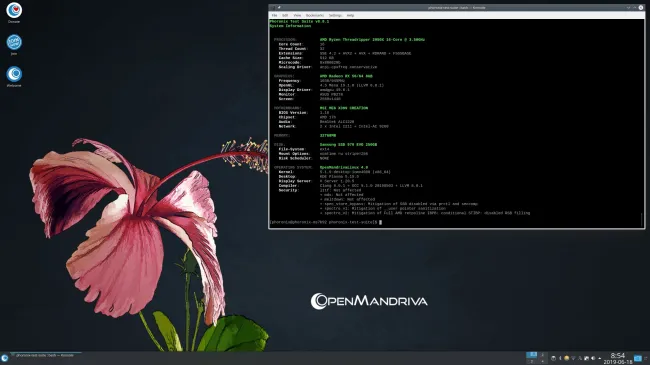Open the Donate desktop icon
This screenshot has height=365, width=650.
(x=14, y=12)
